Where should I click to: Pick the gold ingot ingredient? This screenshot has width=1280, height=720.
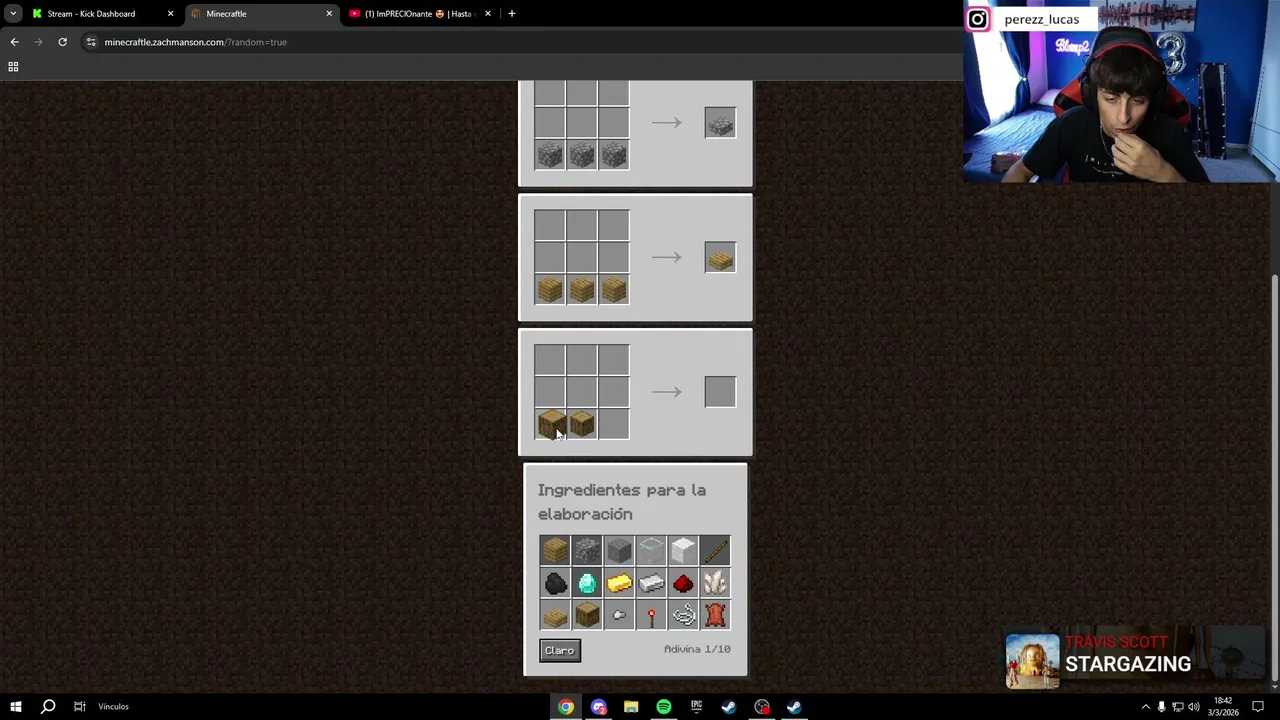[619, 582]
